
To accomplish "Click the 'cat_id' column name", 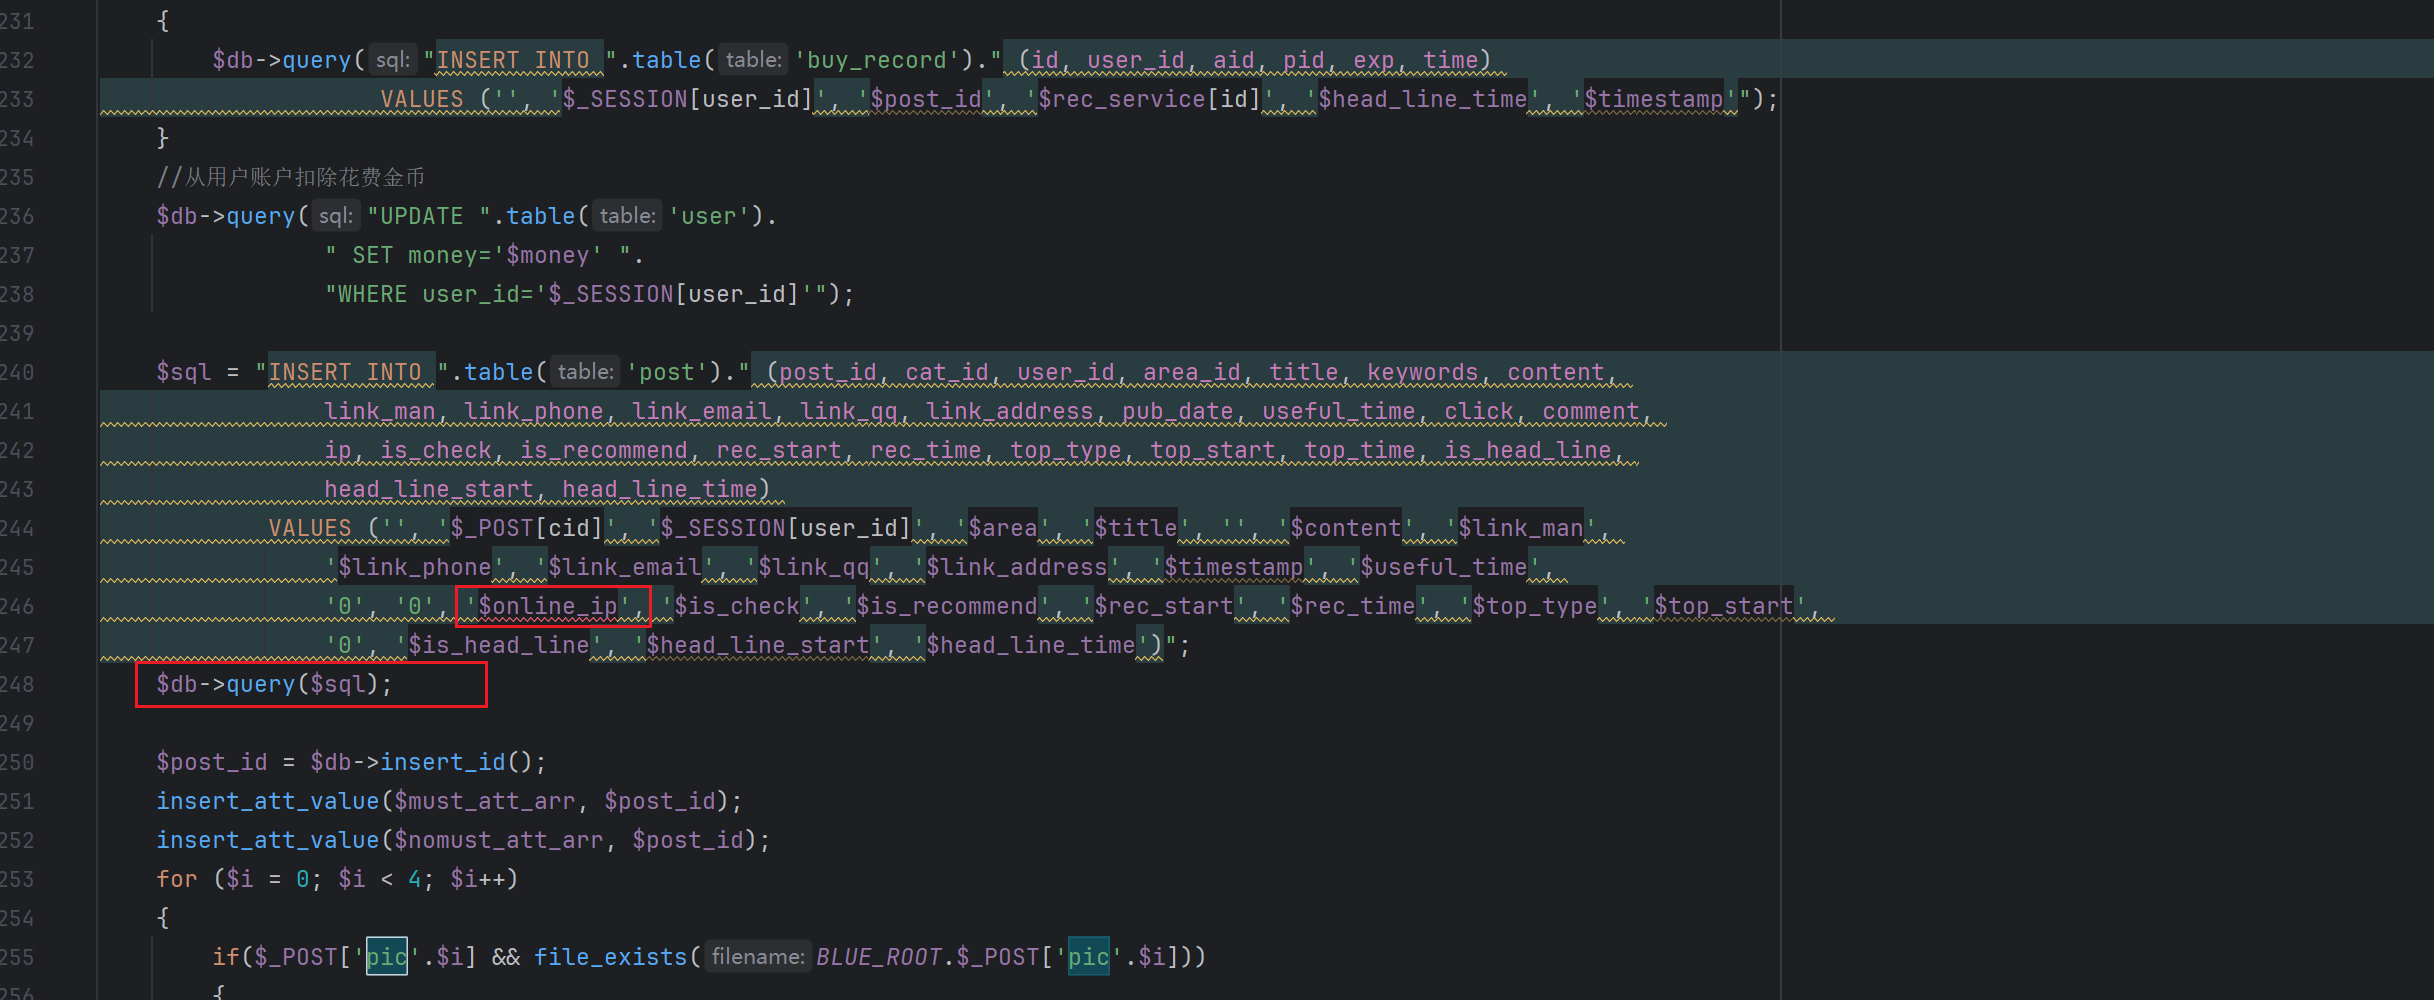I will pos(947,372).
